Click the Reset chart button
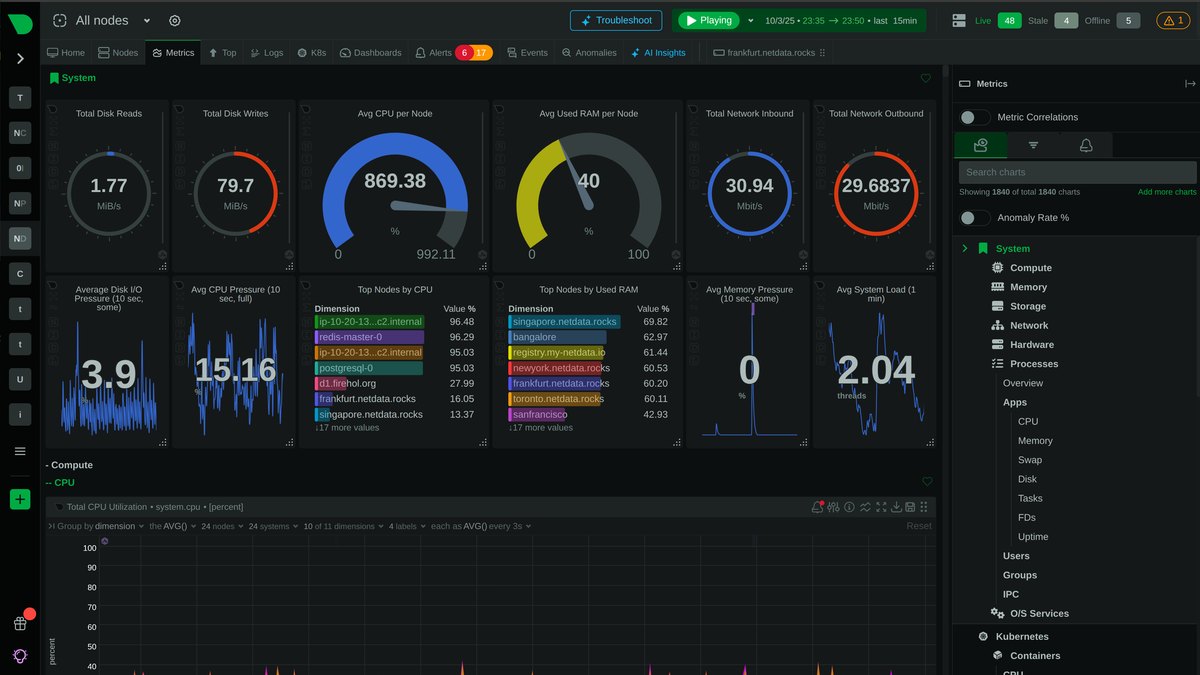Viewport: 1200px width, 675px height. point(918,526)
